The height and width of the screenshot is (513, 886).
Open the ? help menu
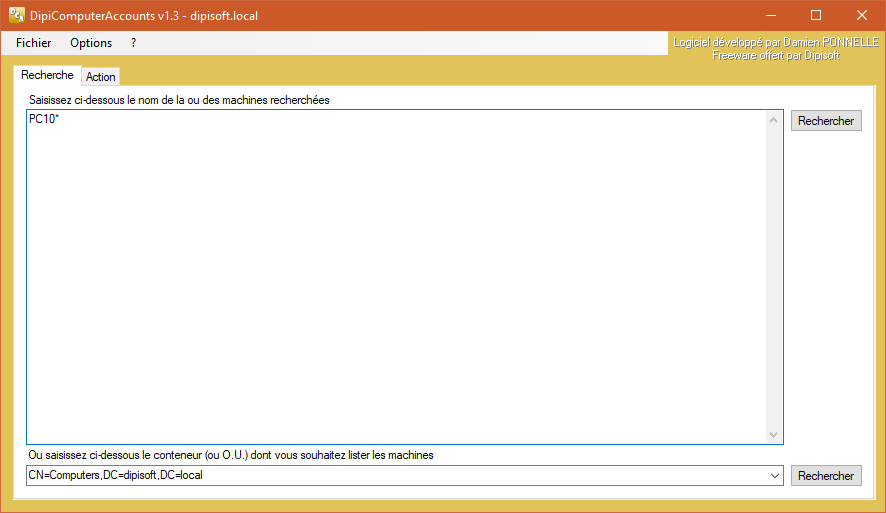133,43
